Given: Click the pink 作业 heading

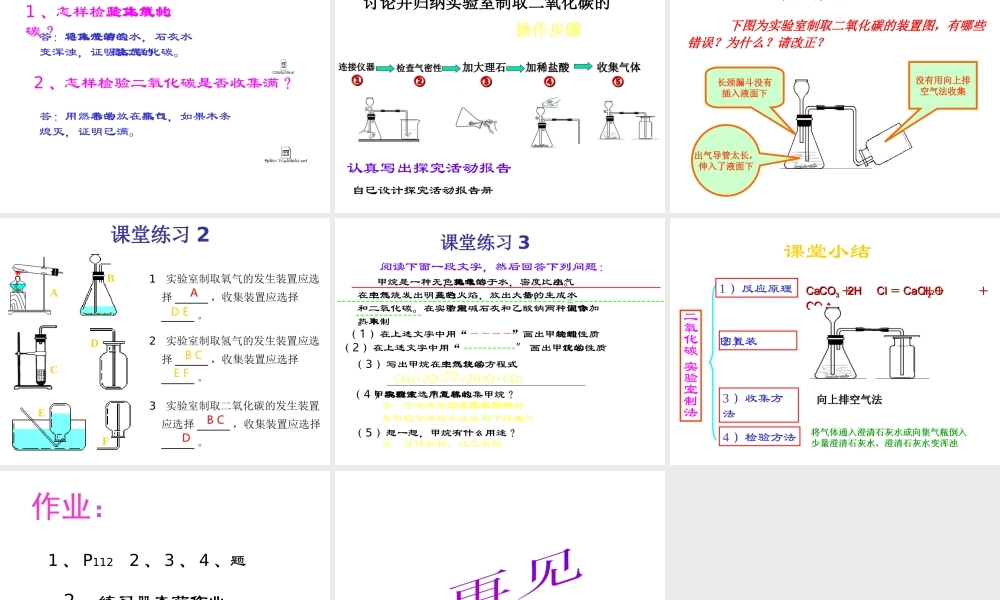Looking at the screenshot, I should point(68,506).
